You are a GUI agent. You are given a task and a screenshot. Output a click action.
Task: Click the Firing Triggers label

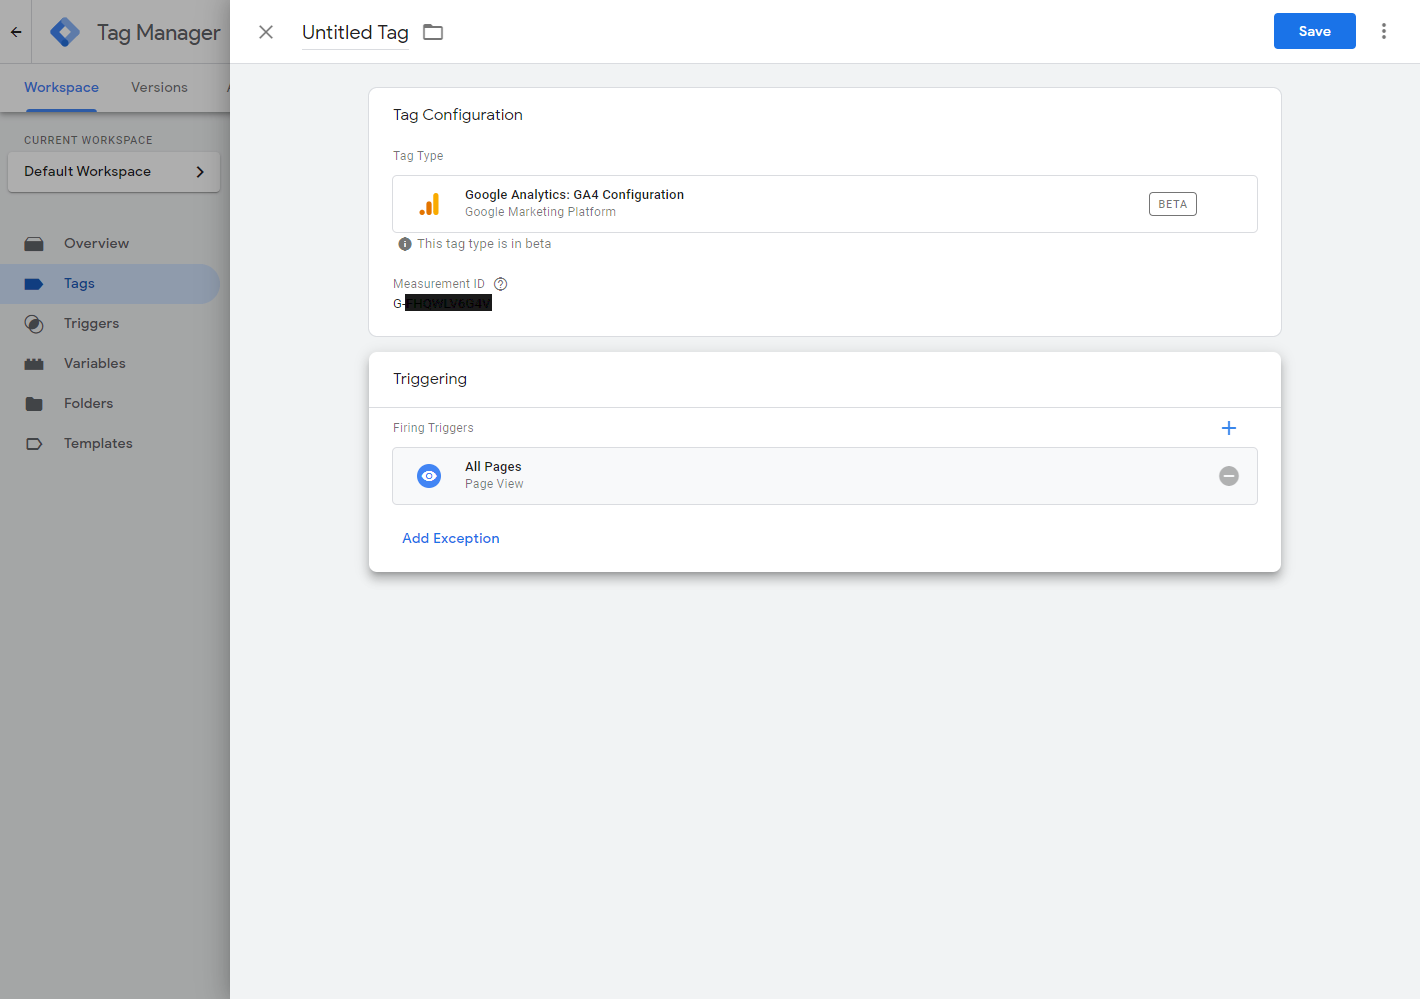(x=433, y=428)
